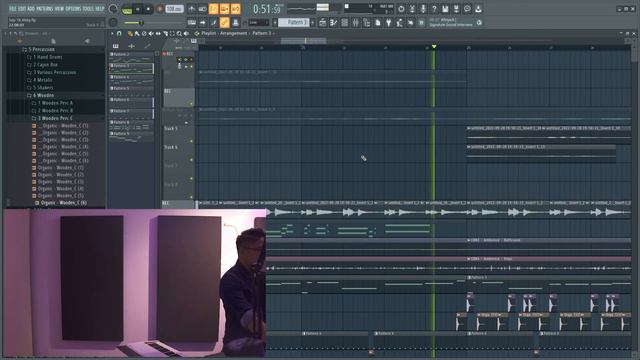
Task: Open the TOOLS menu
Action: tap(88, 9)
